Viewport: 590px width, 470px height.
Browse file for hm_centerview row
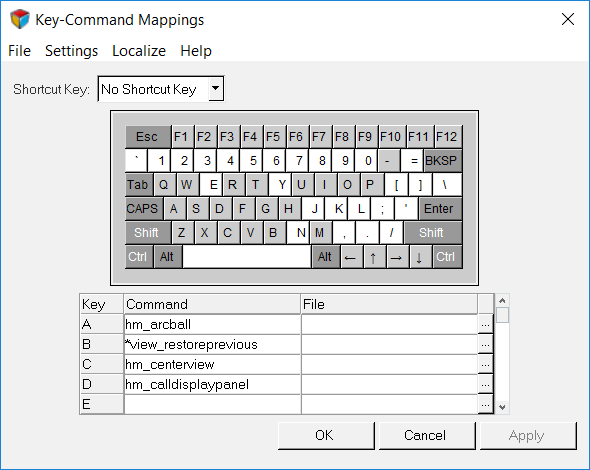[x=485, y=364]
